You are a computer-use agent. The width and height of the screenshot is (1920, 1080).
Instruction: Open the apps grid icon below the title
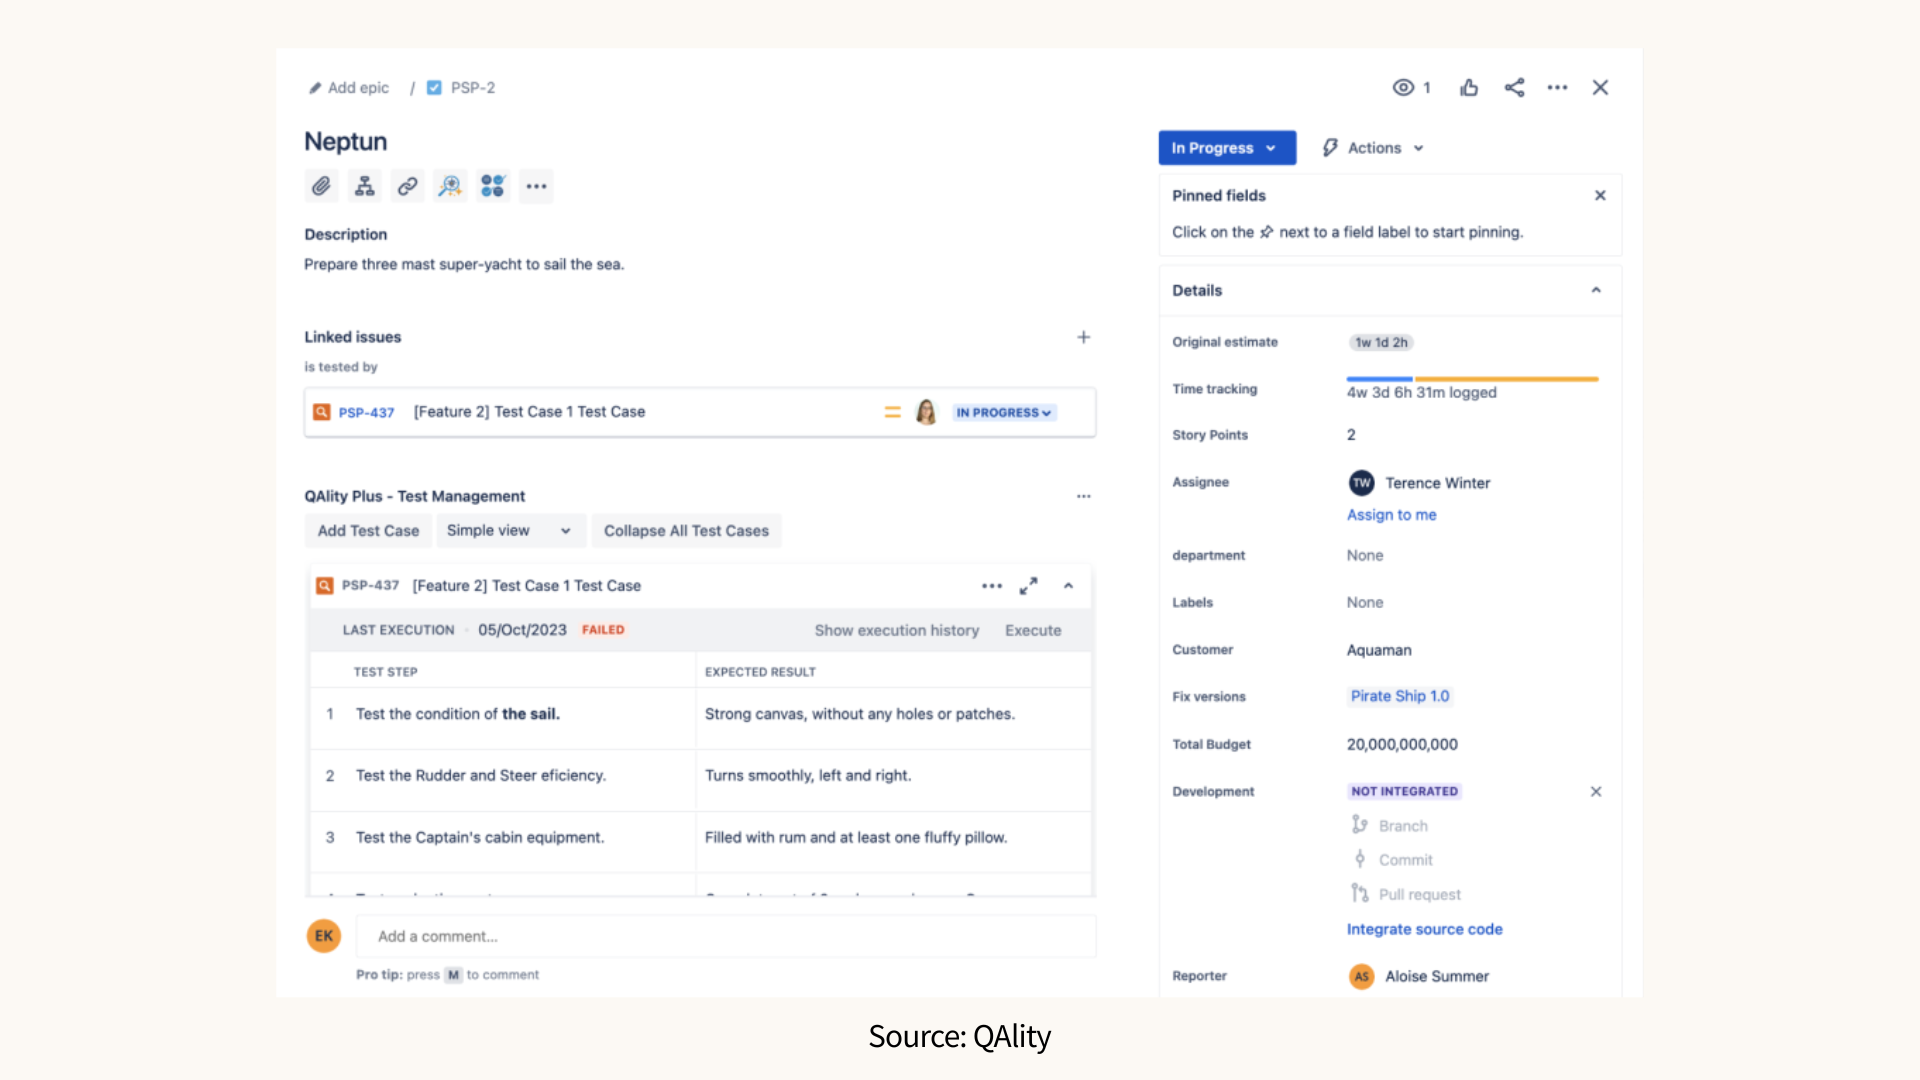[493, 185]
